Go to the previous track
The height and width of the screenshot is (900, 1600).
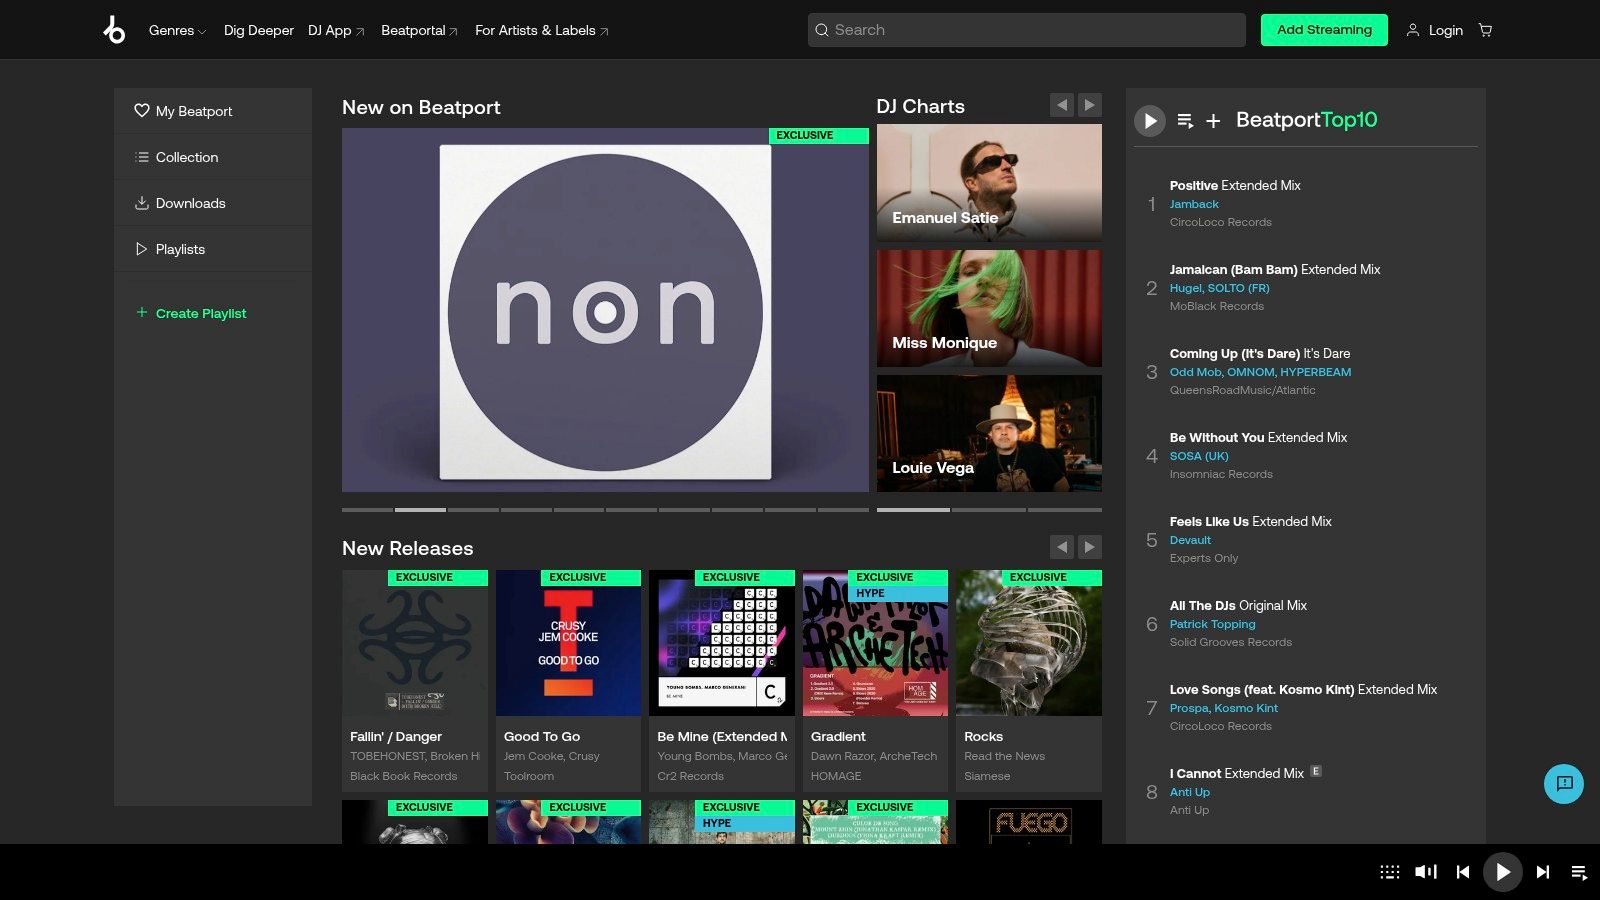tap(1463, 871)
